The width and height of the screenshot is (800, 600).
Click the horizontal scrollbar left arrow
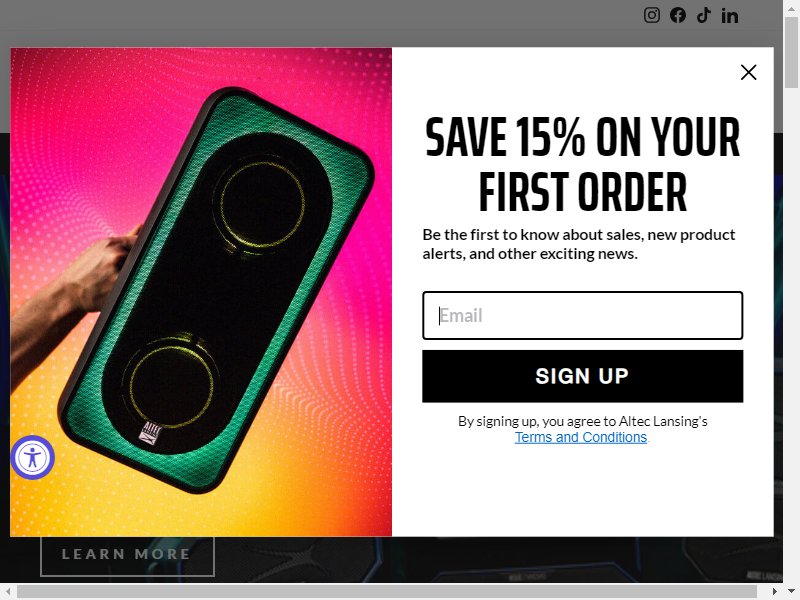point(8,592)
